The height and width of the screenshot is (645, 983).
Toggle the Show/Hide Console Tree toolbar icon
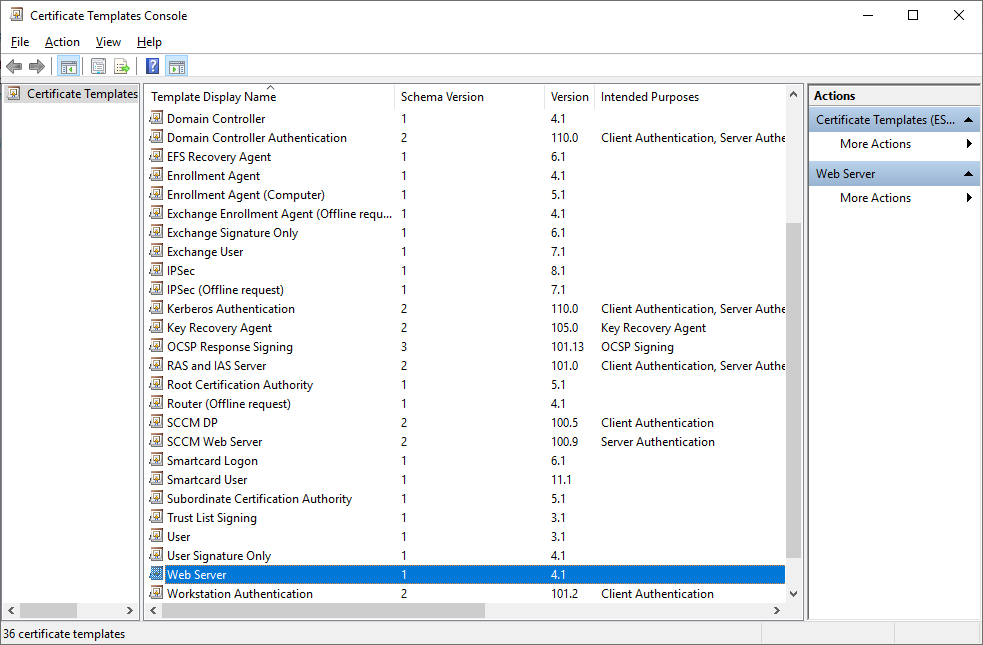coord(68,66)
